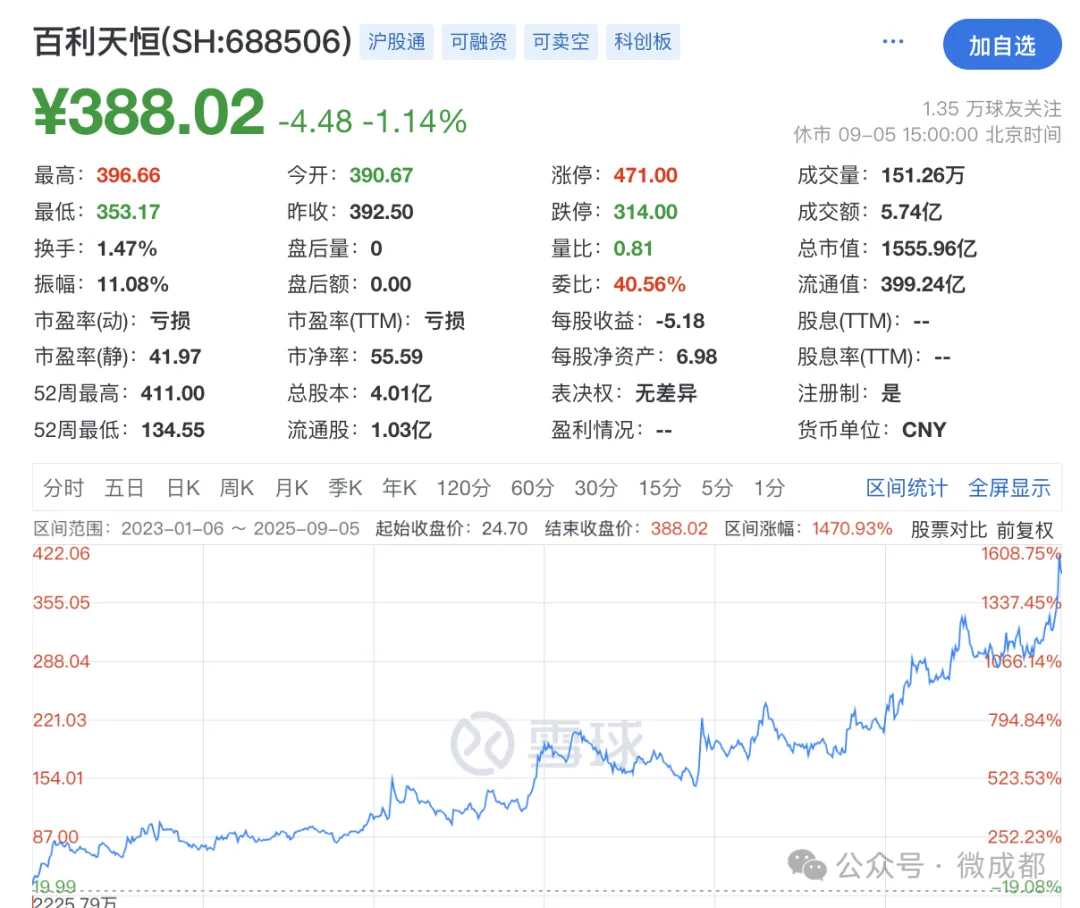Image resolution: width=1080 pixels, height=908 pixels.
Task: Show the 月K chart
Action: pyautogui.click(x=292, y=488)
